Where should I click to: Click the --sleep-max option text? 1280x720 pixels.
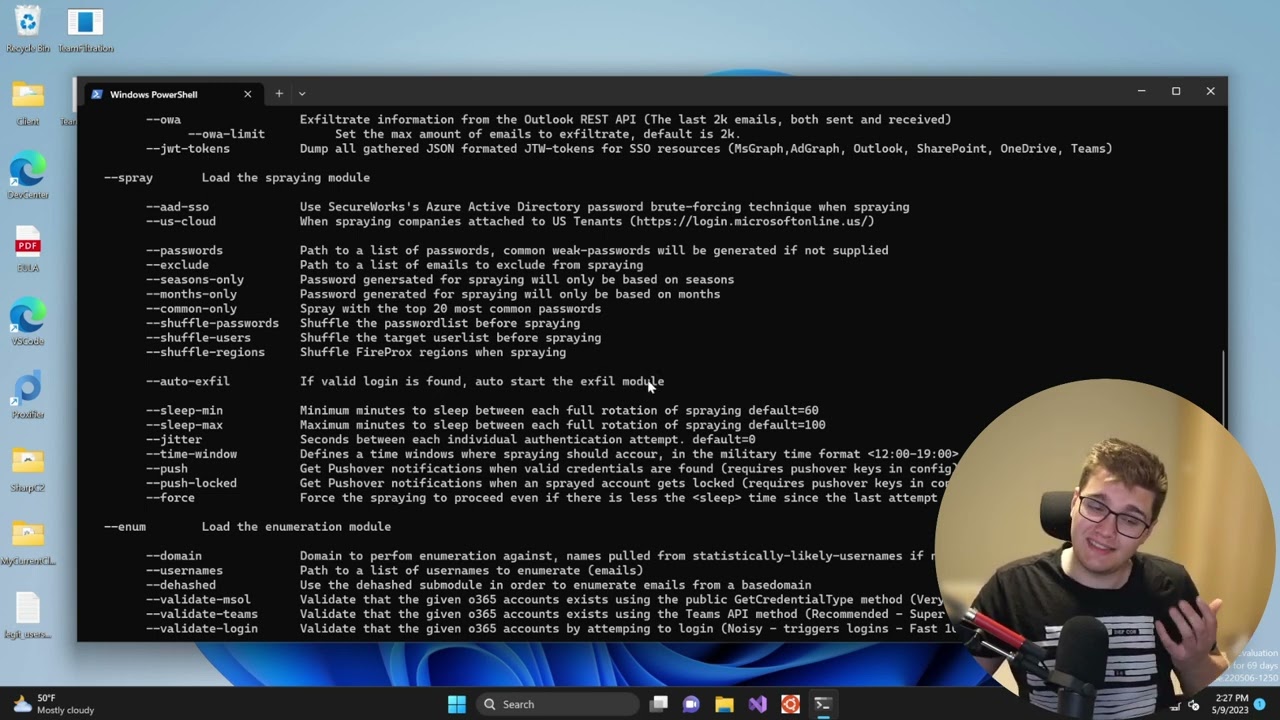(184, 426)
